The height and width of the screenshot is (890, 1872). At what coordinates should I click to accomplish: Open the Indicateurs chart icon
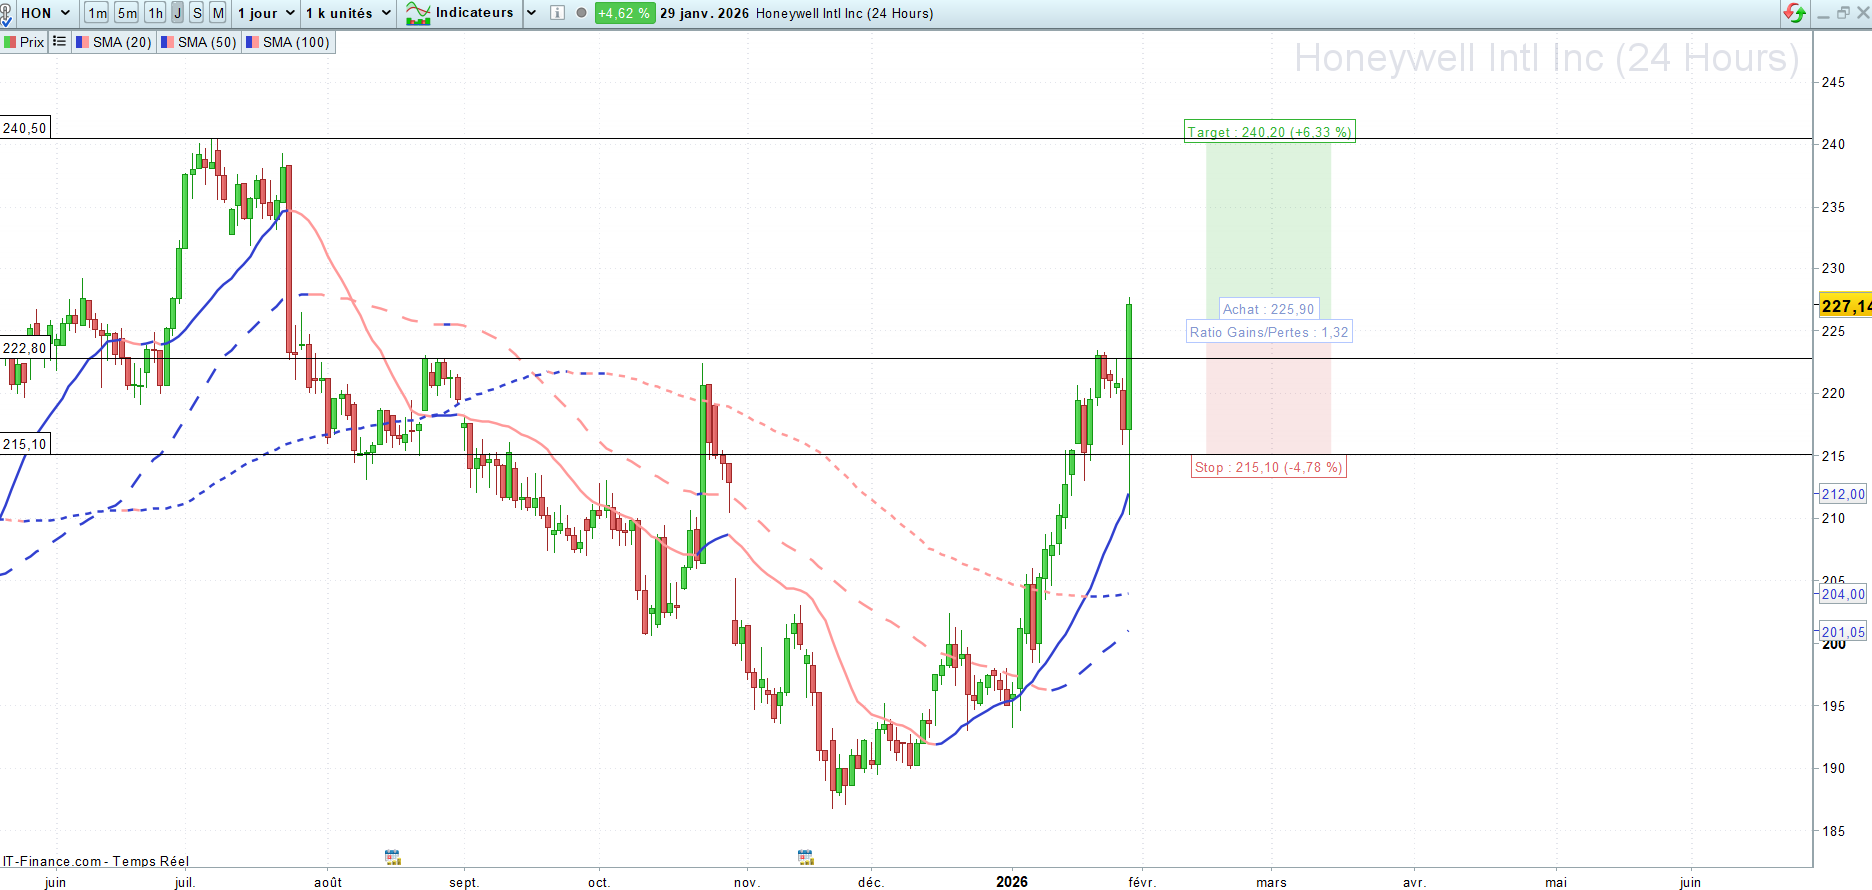coord(418,13)
